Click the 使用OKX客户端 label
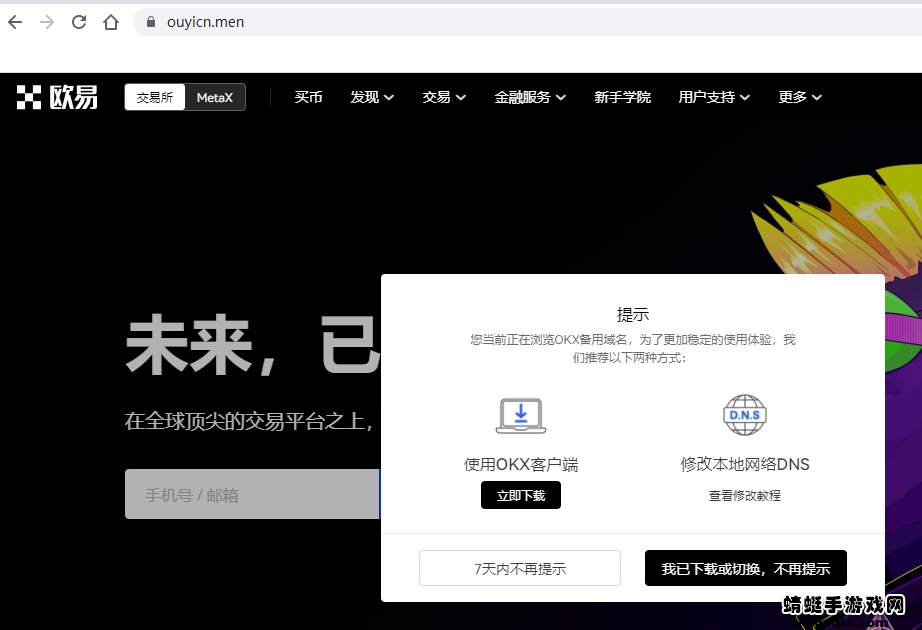Screen dimensions: 922x630 click(521, 465)
